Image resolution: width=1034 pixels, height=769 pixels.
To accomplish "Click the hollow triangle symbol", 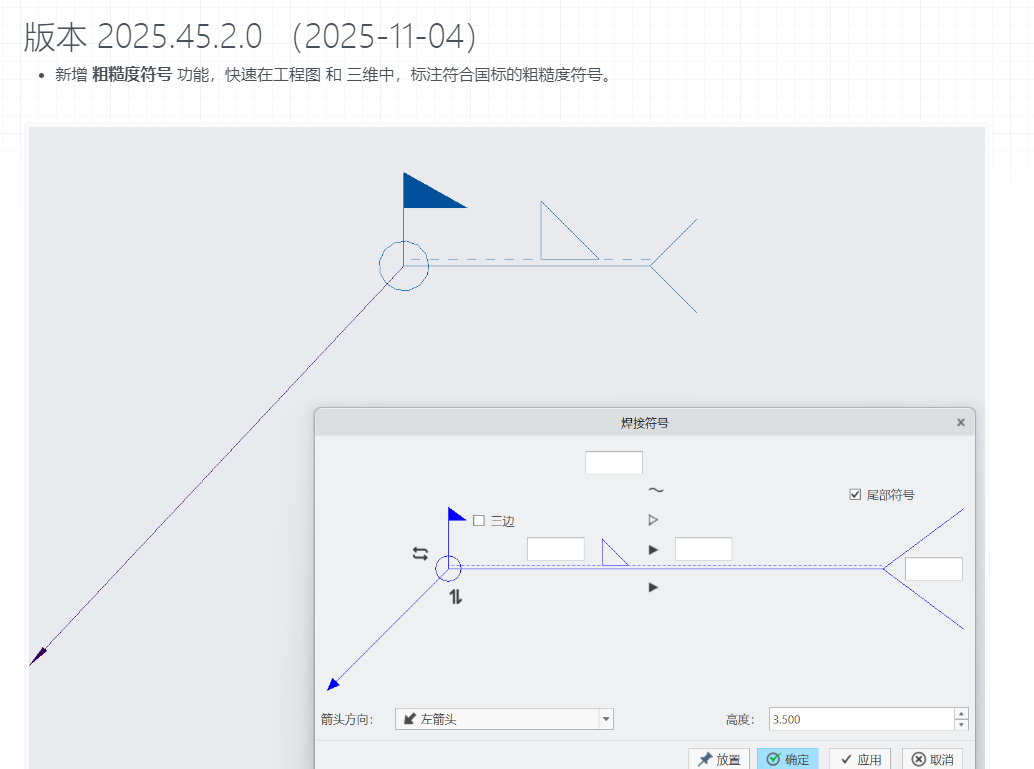I will coord(653,520).
